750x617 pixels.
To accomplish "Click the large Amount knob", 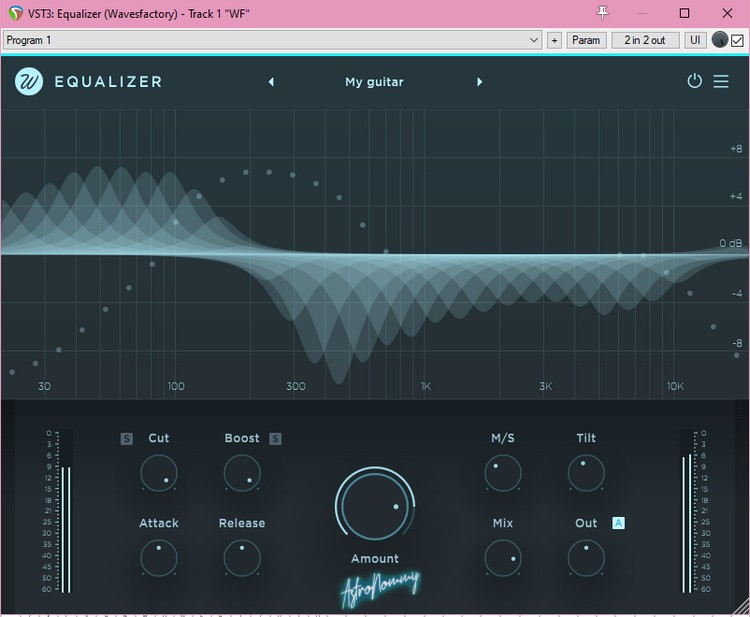I will (375, 505).
